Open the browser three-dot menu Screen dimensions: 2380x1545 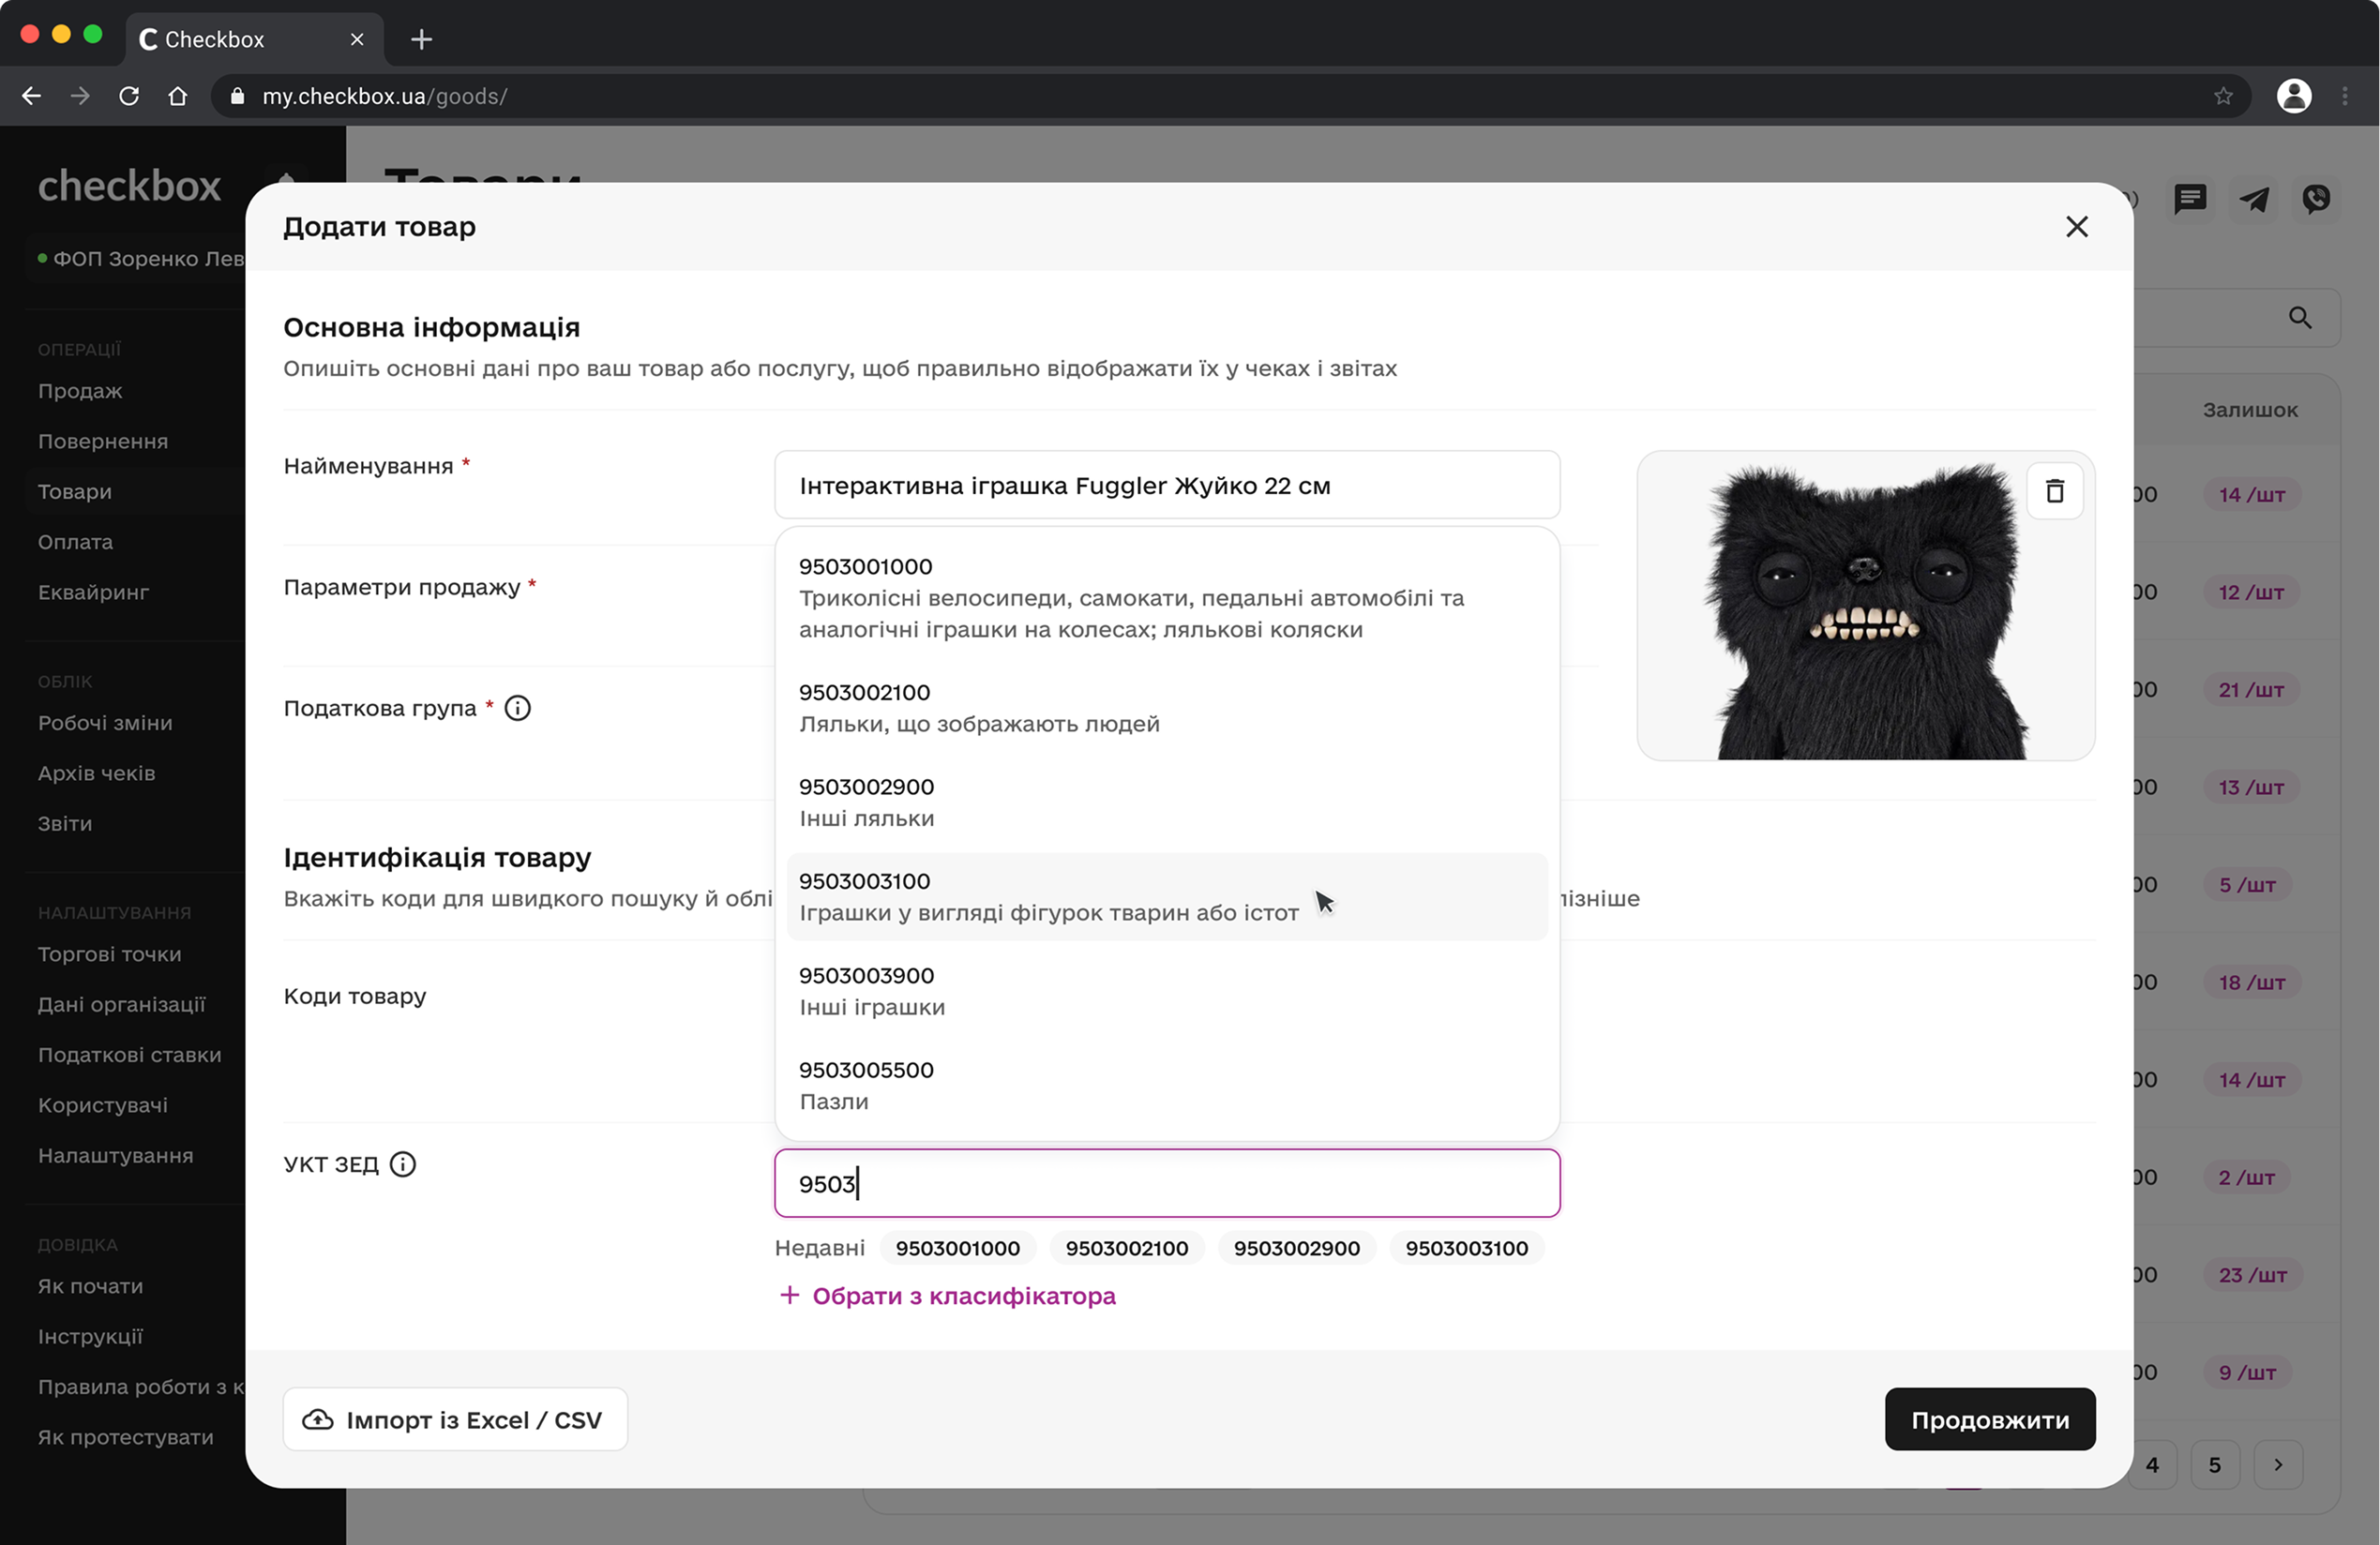click(x=2345, y=96)
